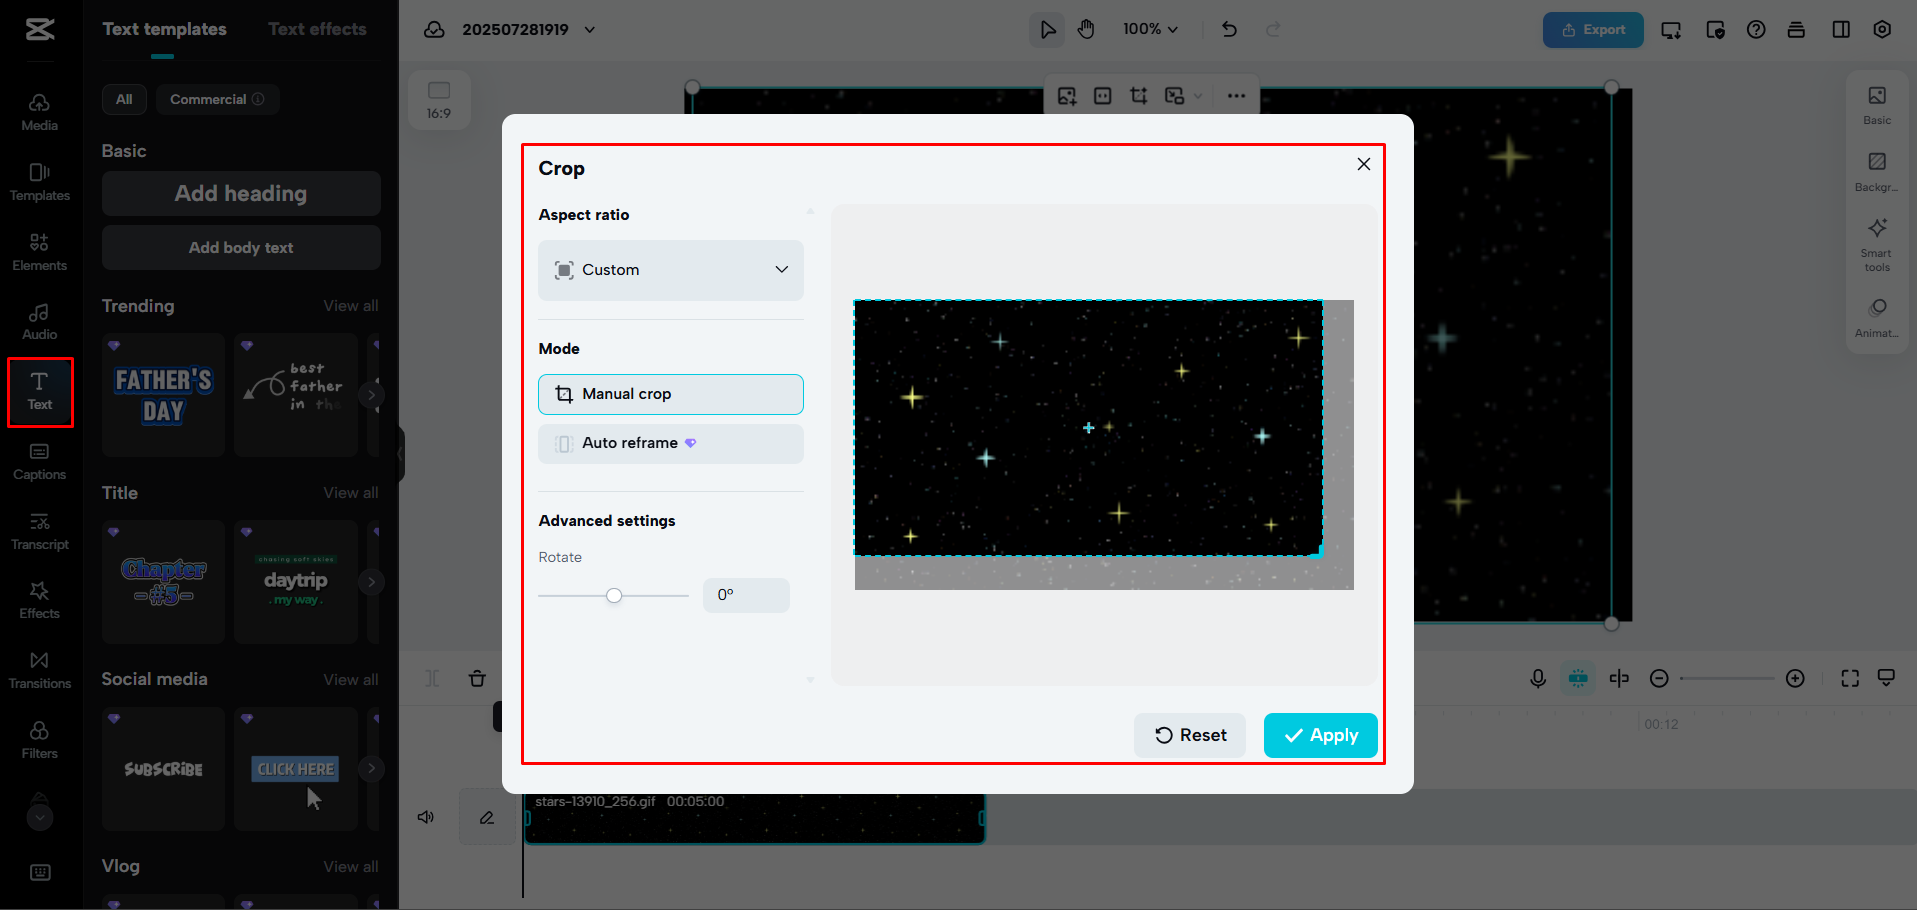Toggle fullscreen preview mode

(x=1850, y=678)
